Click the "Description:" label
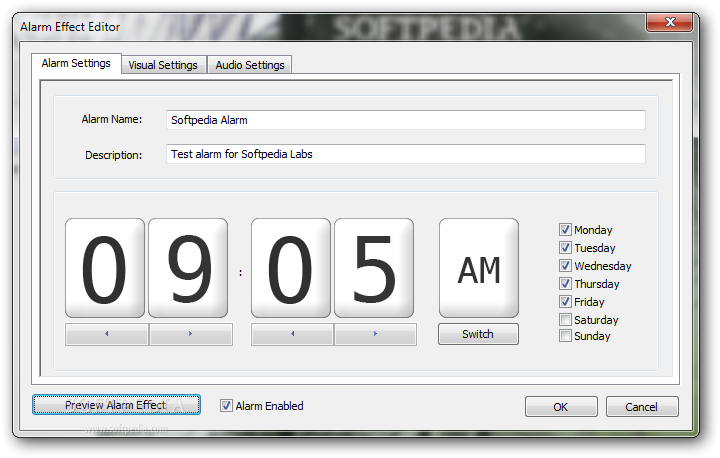Screen dimensions: 720x458 point(113,155)
